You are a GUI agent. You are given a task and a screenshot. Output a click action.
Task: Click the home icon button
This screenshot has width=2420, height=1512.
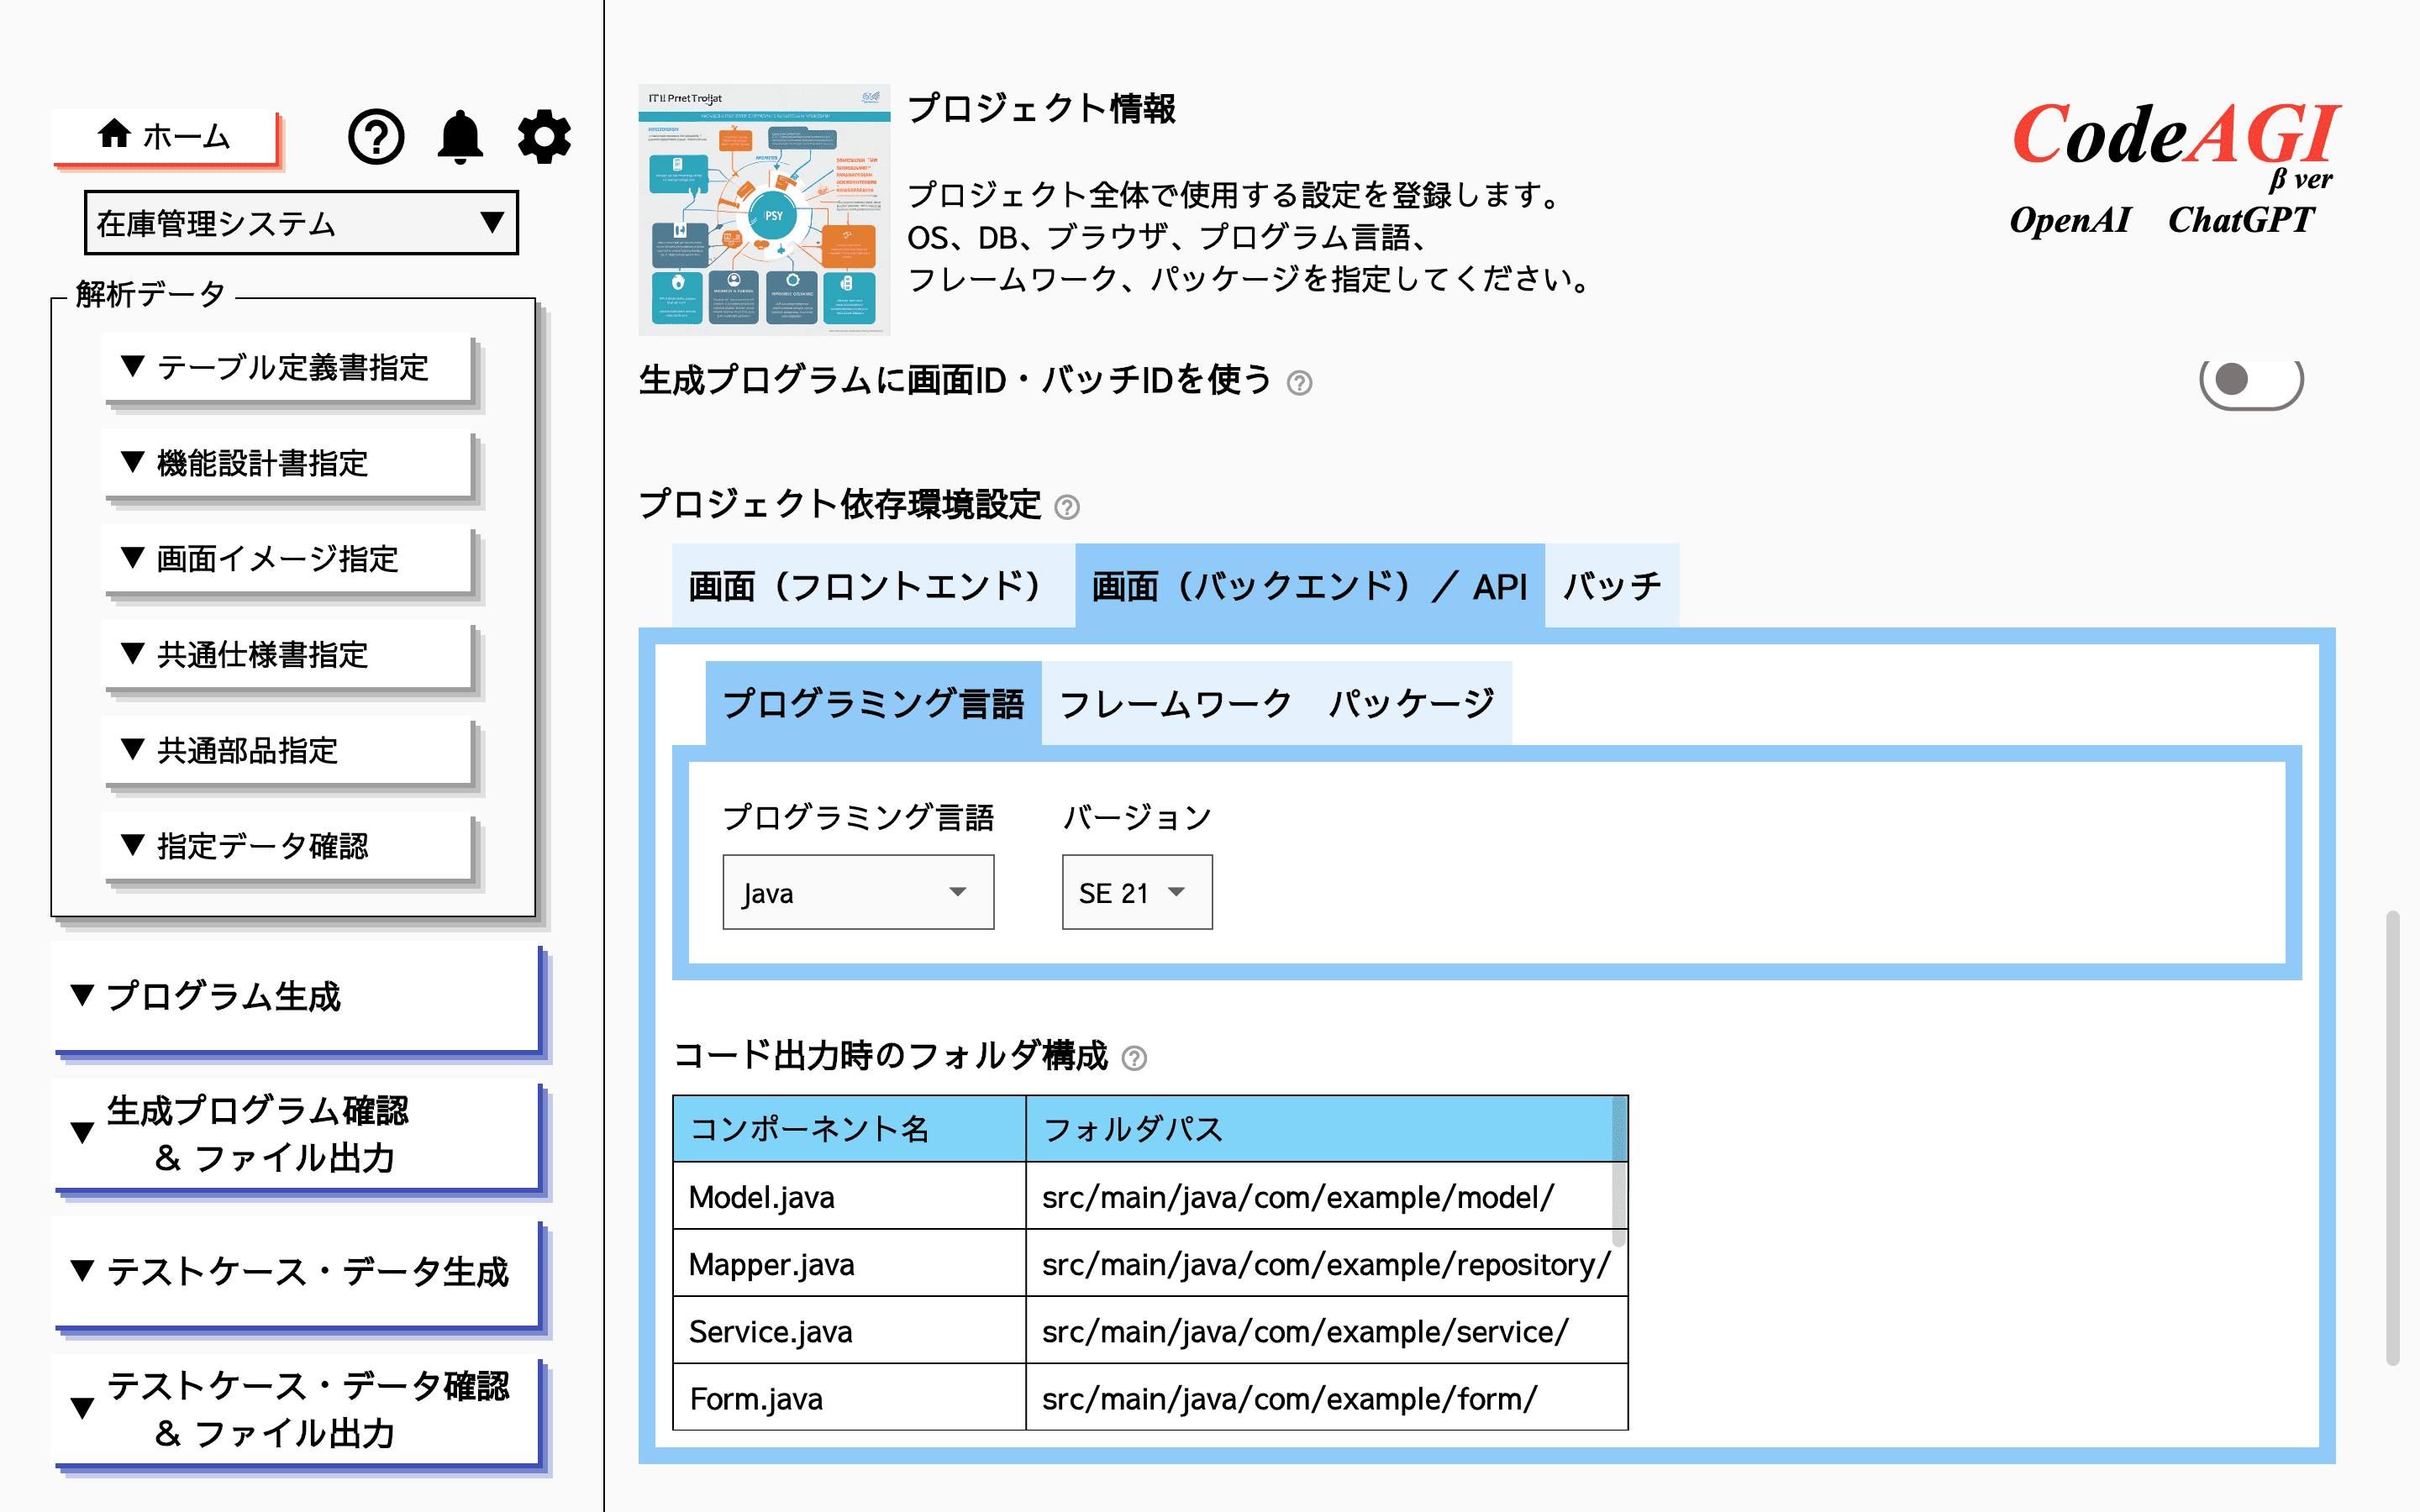[165, 136]
